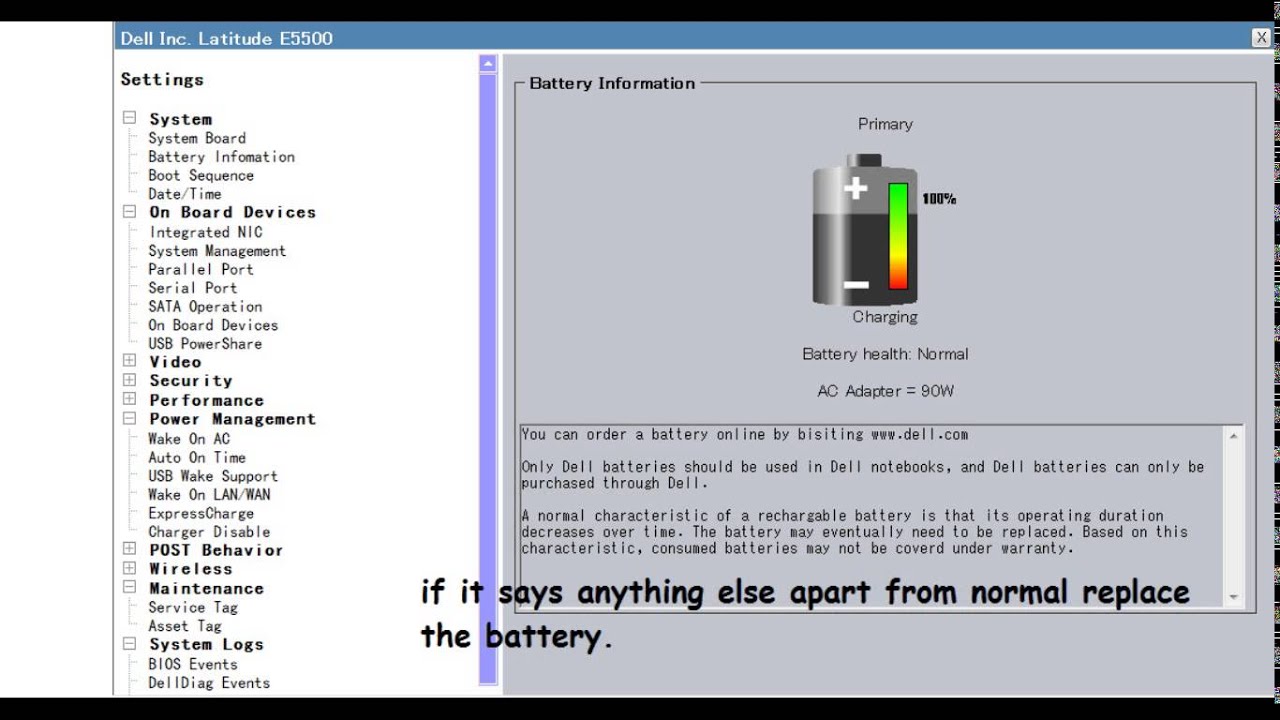Select System Management entry
The width and height of the screenshot is (1280, 720).
[217, 251]
